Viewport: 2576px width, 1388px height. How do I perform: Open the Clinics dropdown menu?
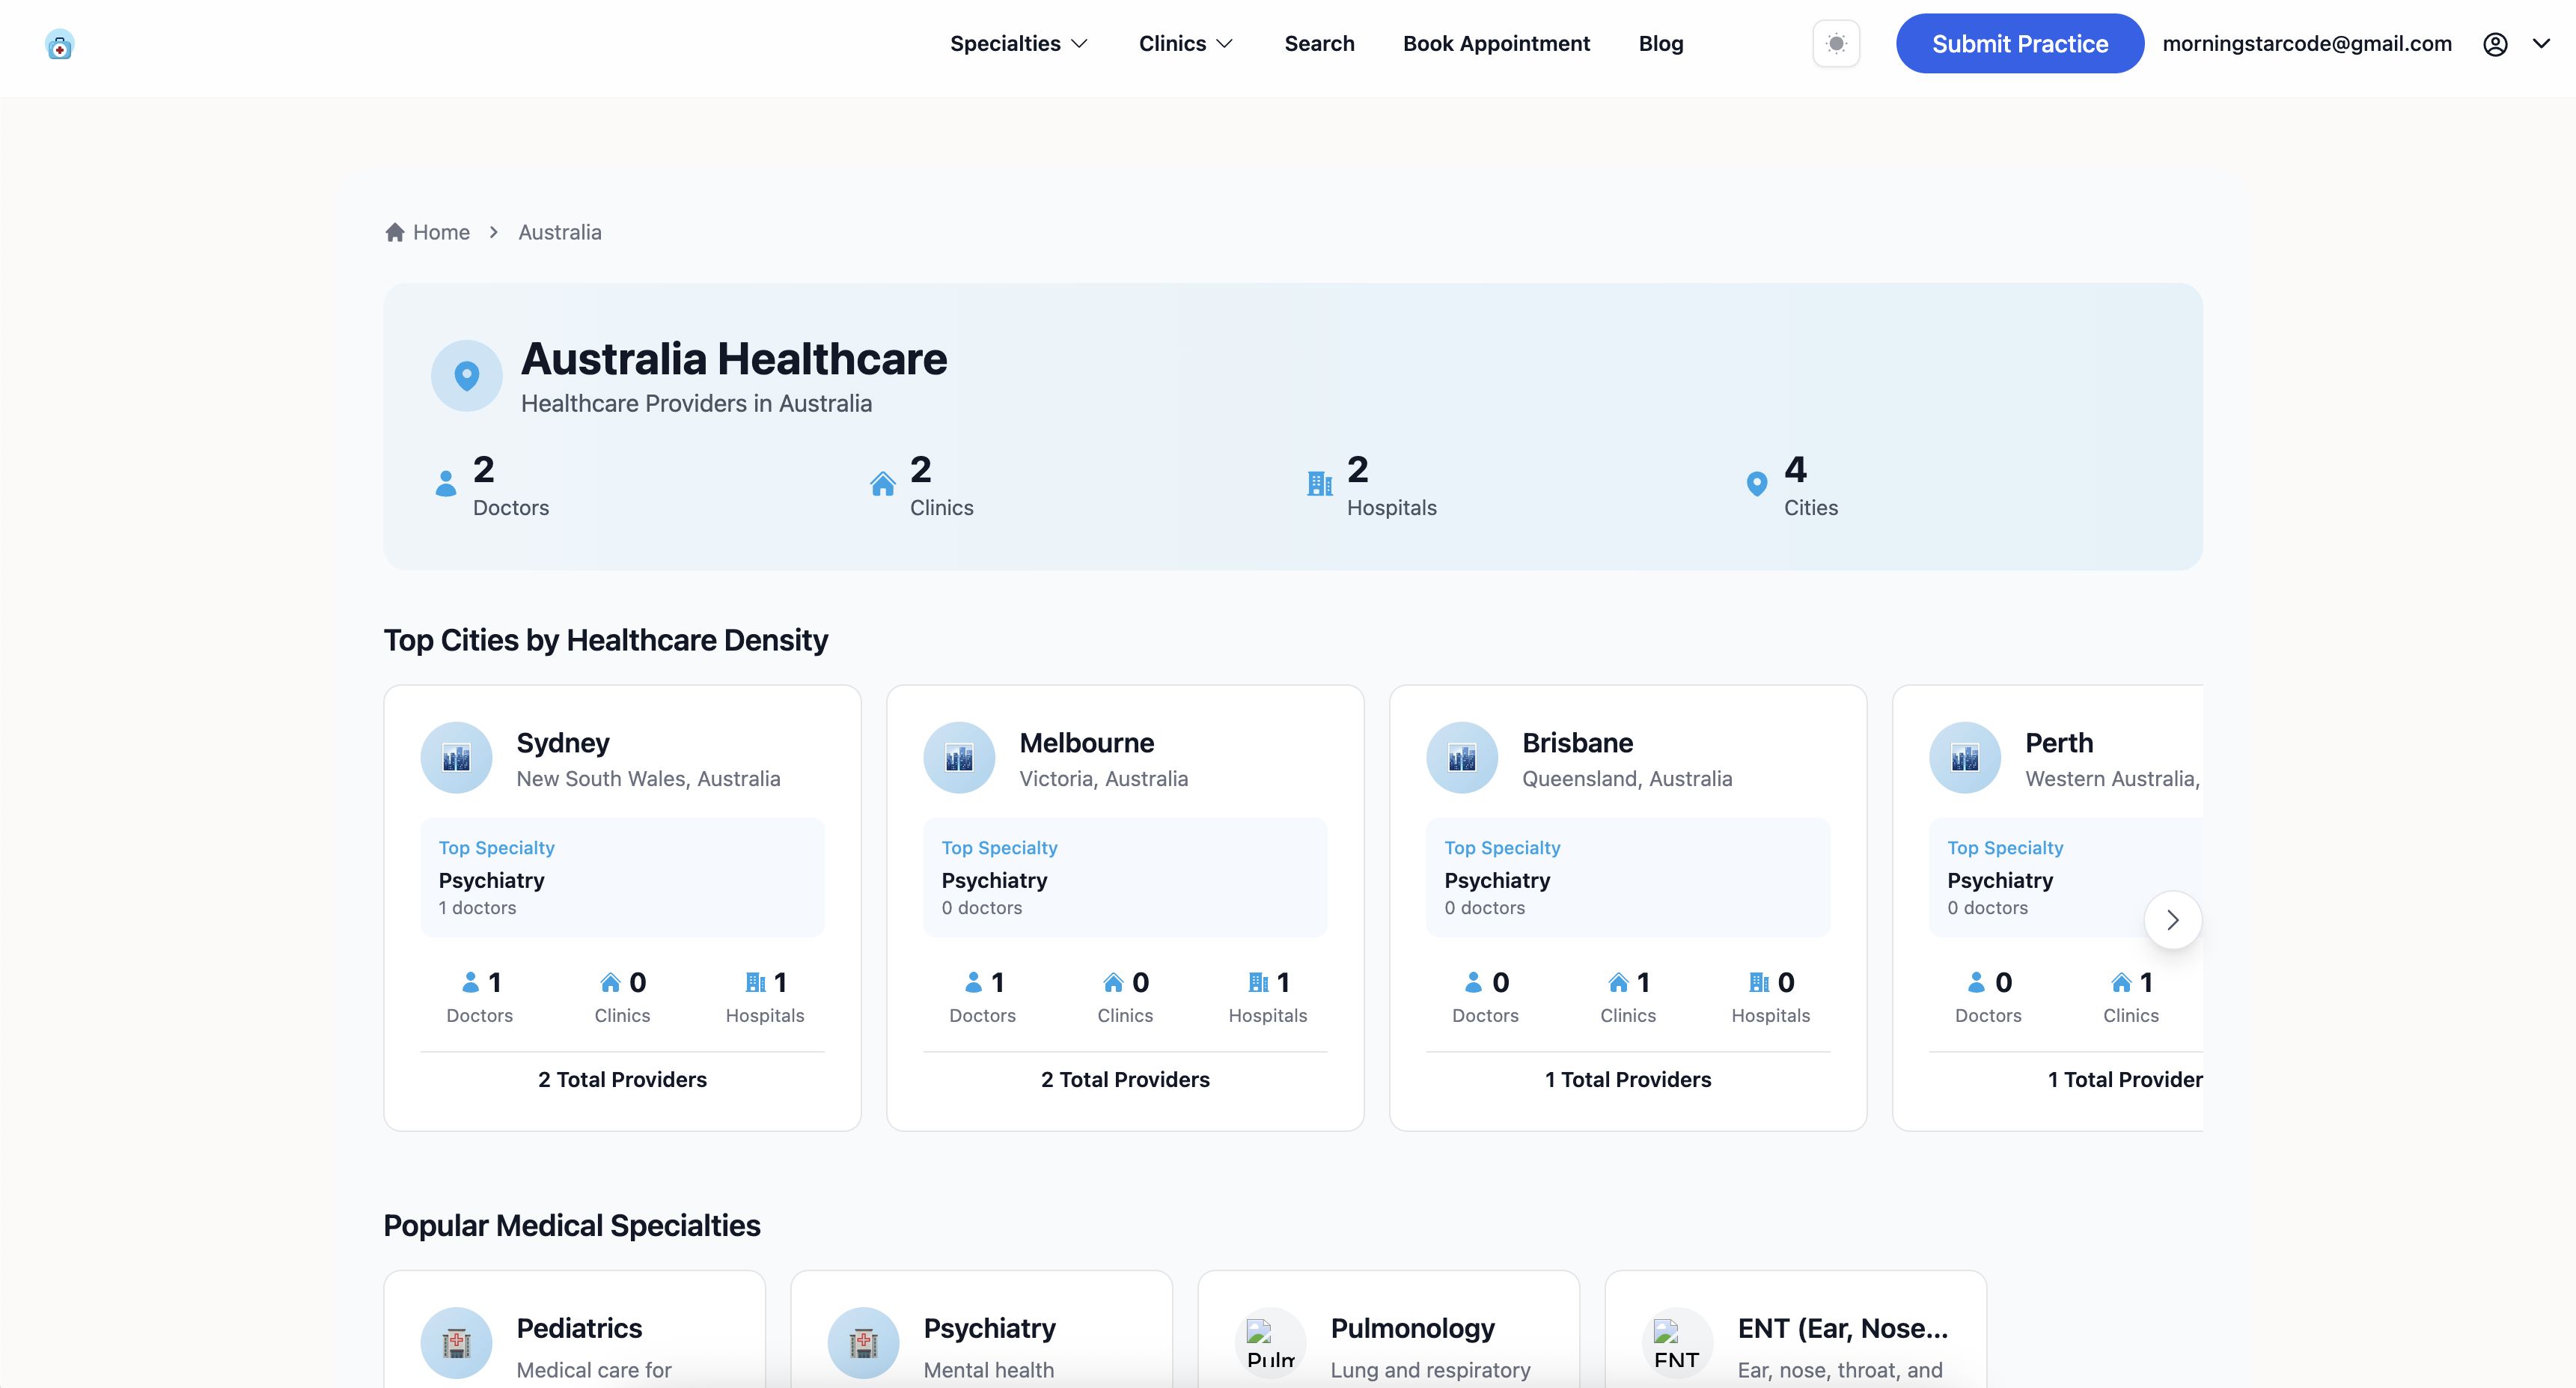1185,44
